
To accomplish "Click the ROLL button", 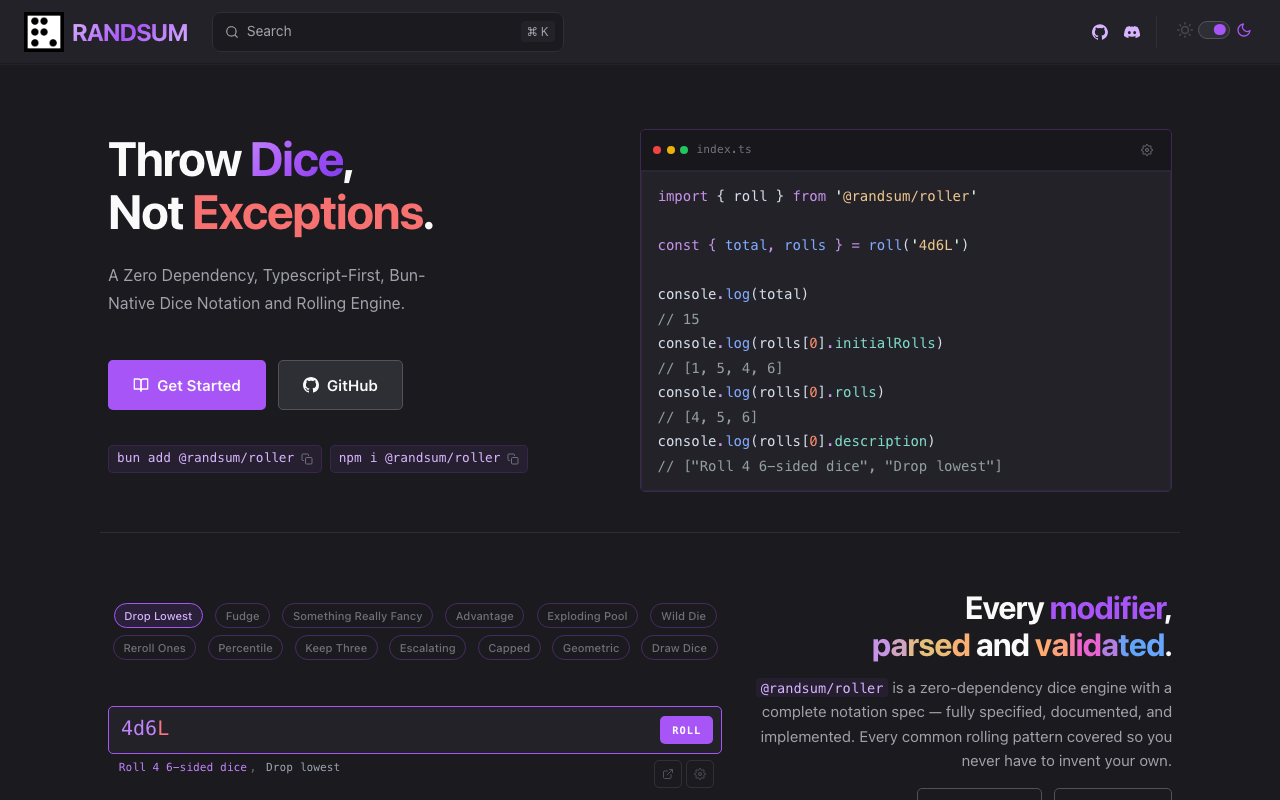I will (x=686, y=730).
